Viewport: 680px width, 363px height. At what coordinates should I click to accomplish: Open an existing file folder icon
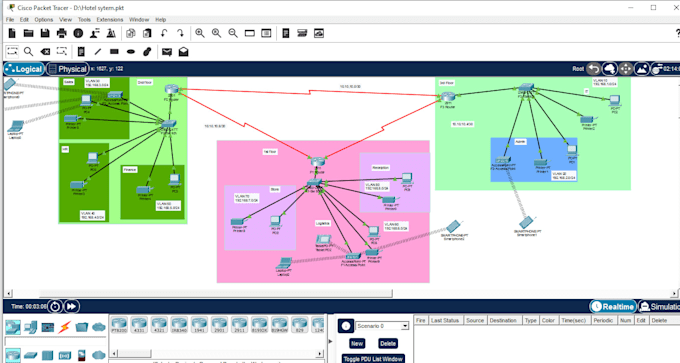coord(29,33)
